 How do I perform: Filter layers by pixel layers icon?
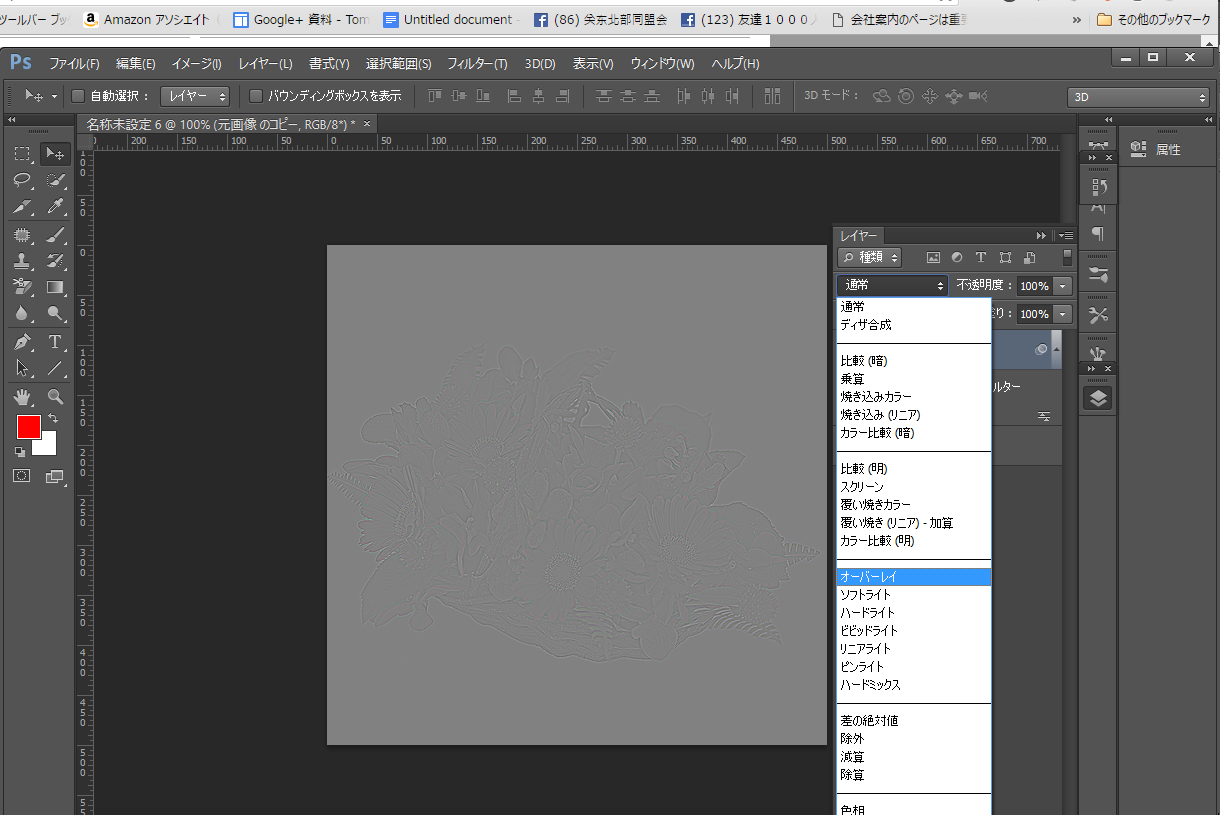(934, 257)
